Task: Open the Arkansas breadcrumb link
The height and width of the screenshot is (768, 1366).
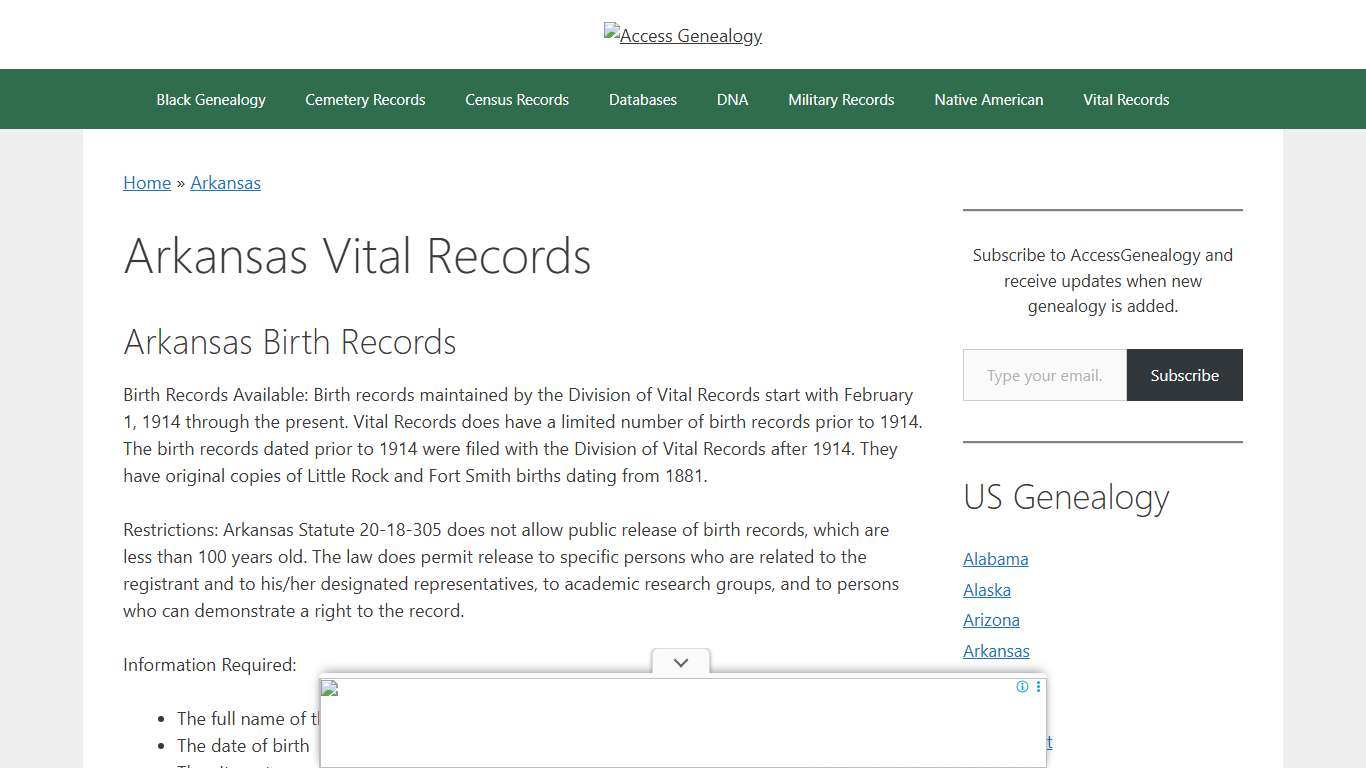Action: point(225,183)
